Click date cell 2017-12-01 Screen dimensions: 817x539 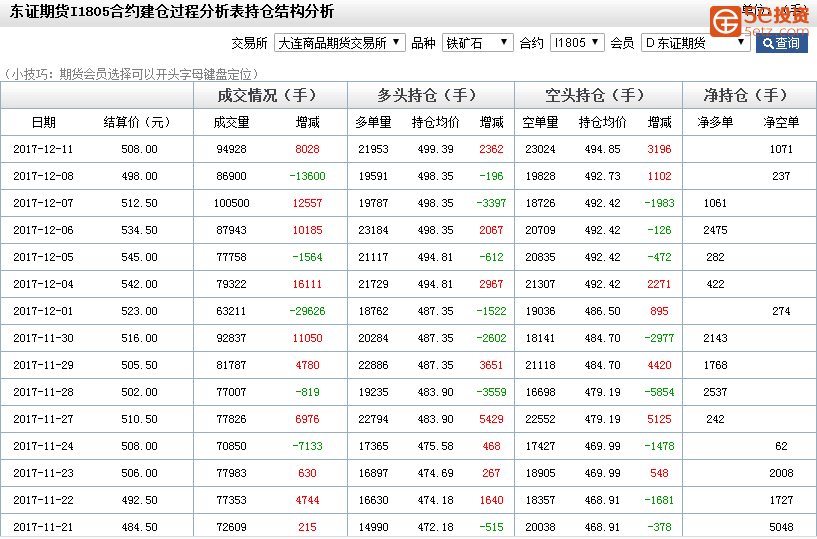(43, 311)
